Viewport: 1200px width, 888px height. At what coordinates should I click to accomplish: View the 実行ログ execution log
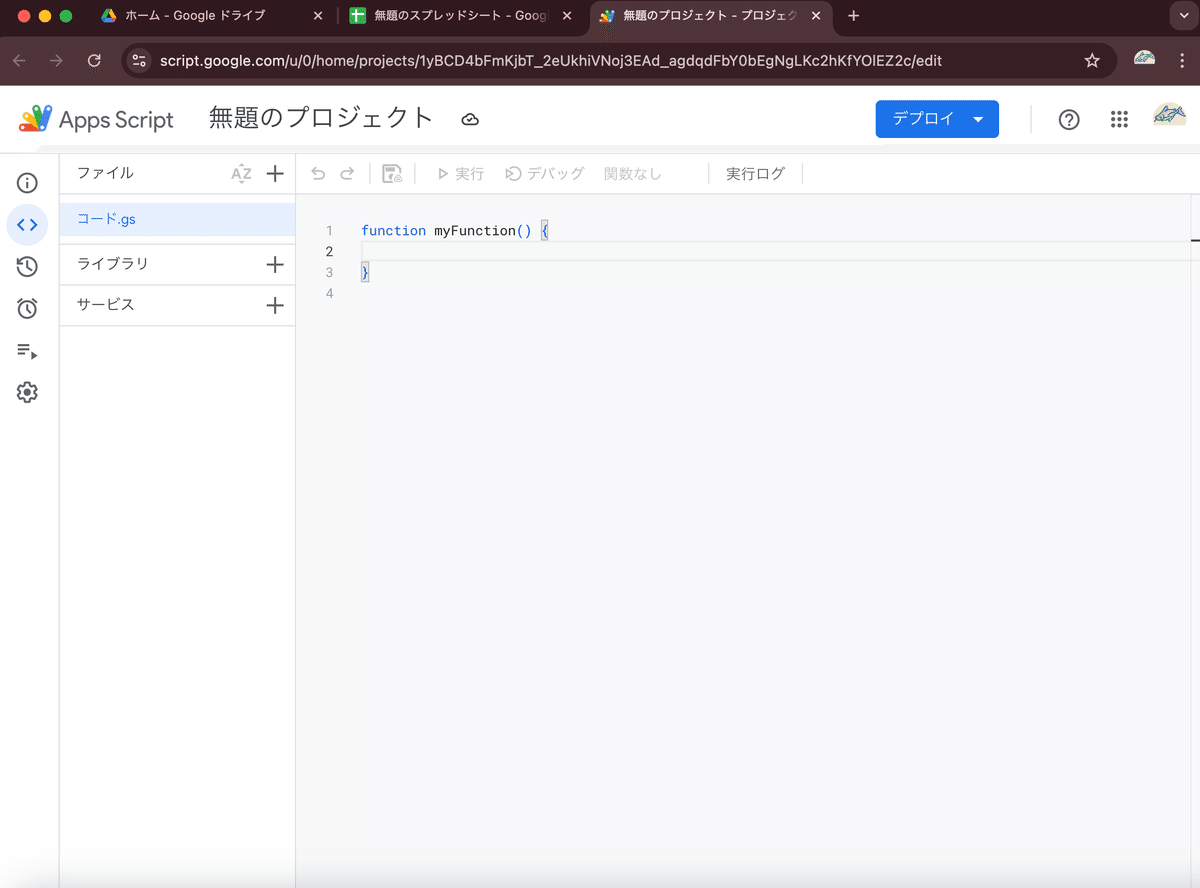(x=756, y=172)
